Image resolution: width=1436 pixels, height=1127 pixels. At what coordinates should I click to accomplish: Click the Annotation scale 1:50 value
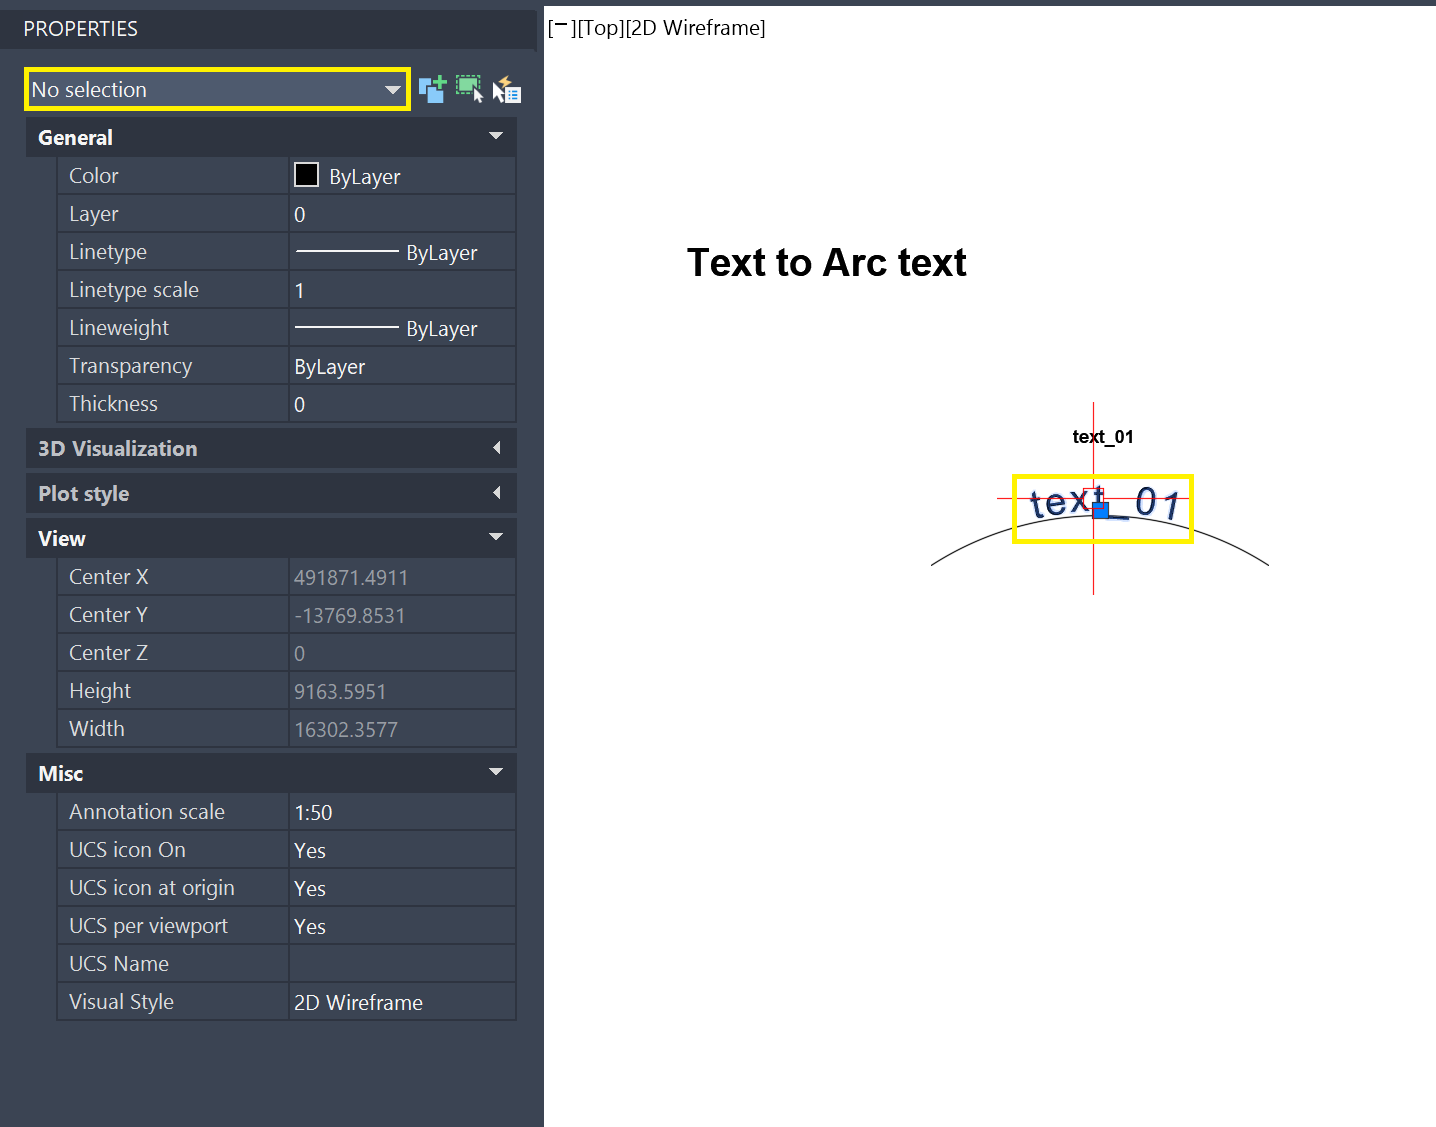402,812
